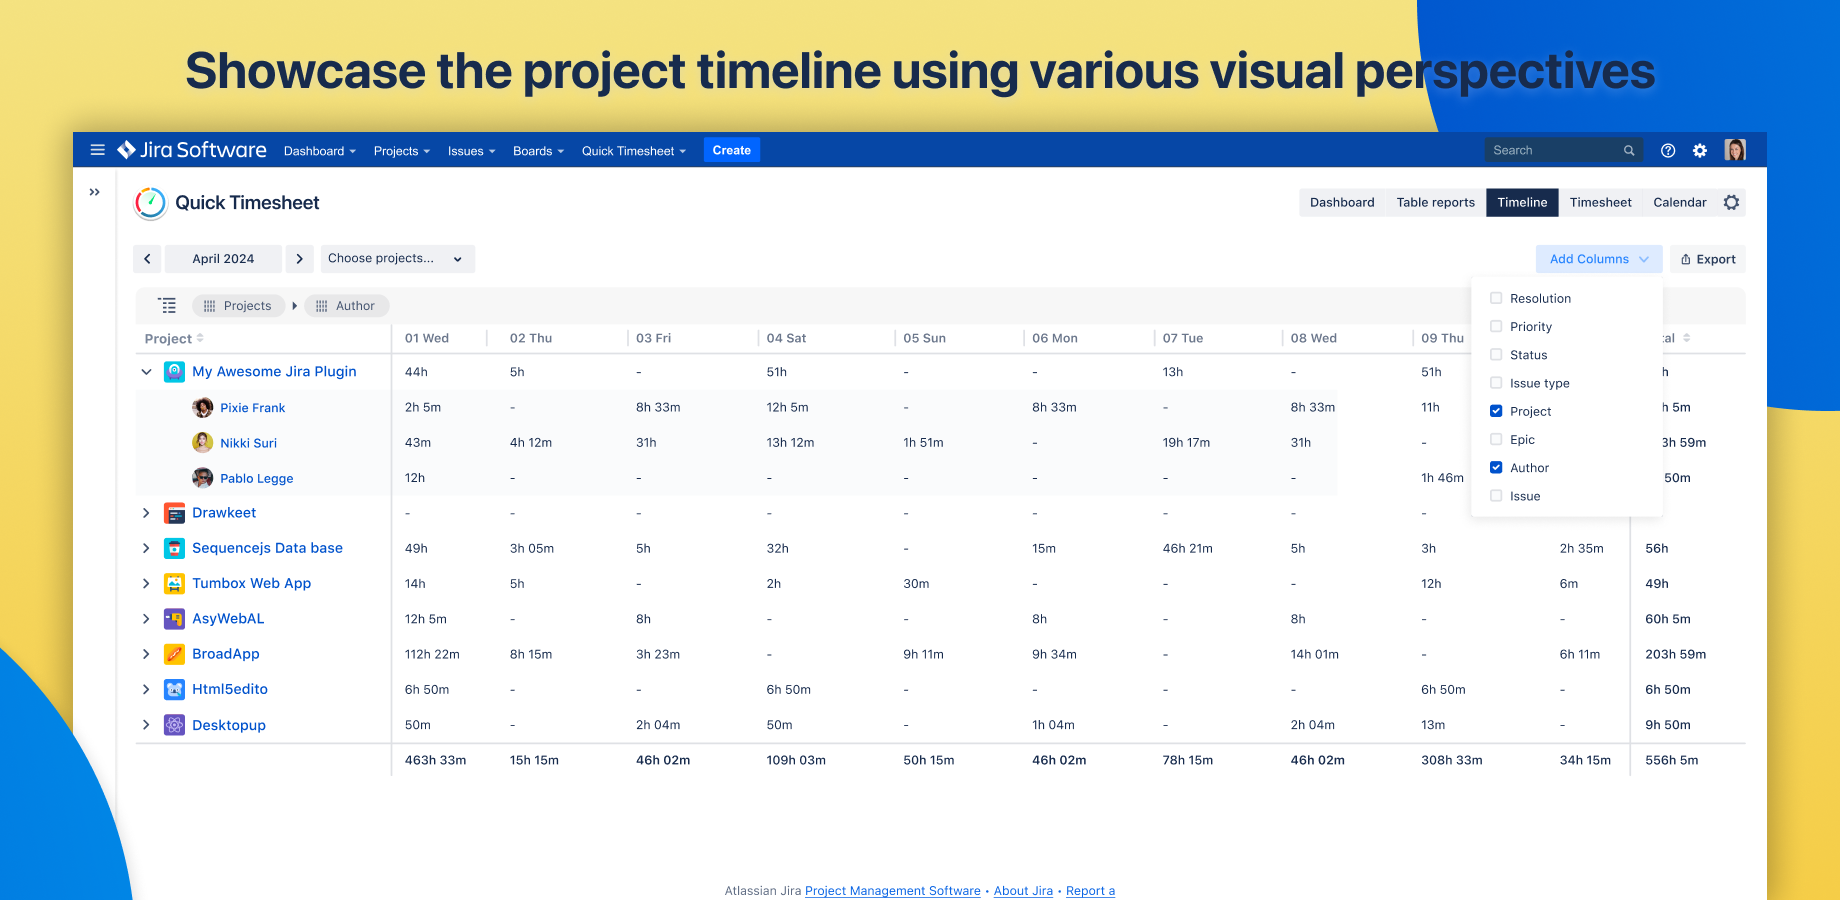Open the About Jira footer link
The width and height of the screenshot is (1840, 900).
click(1023, 891)
